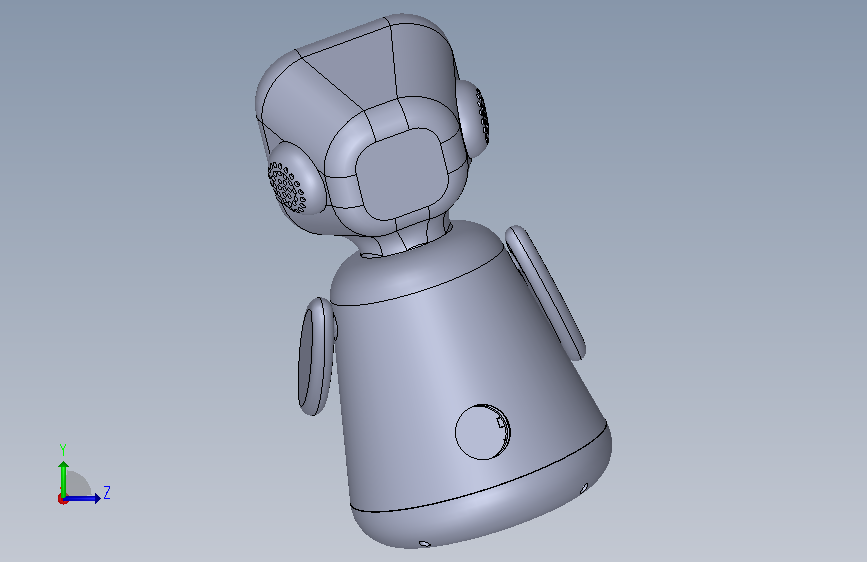The image size is (867, 562).
Task: Select the left ear speaker grille
Action: click(x=286, y=186)
